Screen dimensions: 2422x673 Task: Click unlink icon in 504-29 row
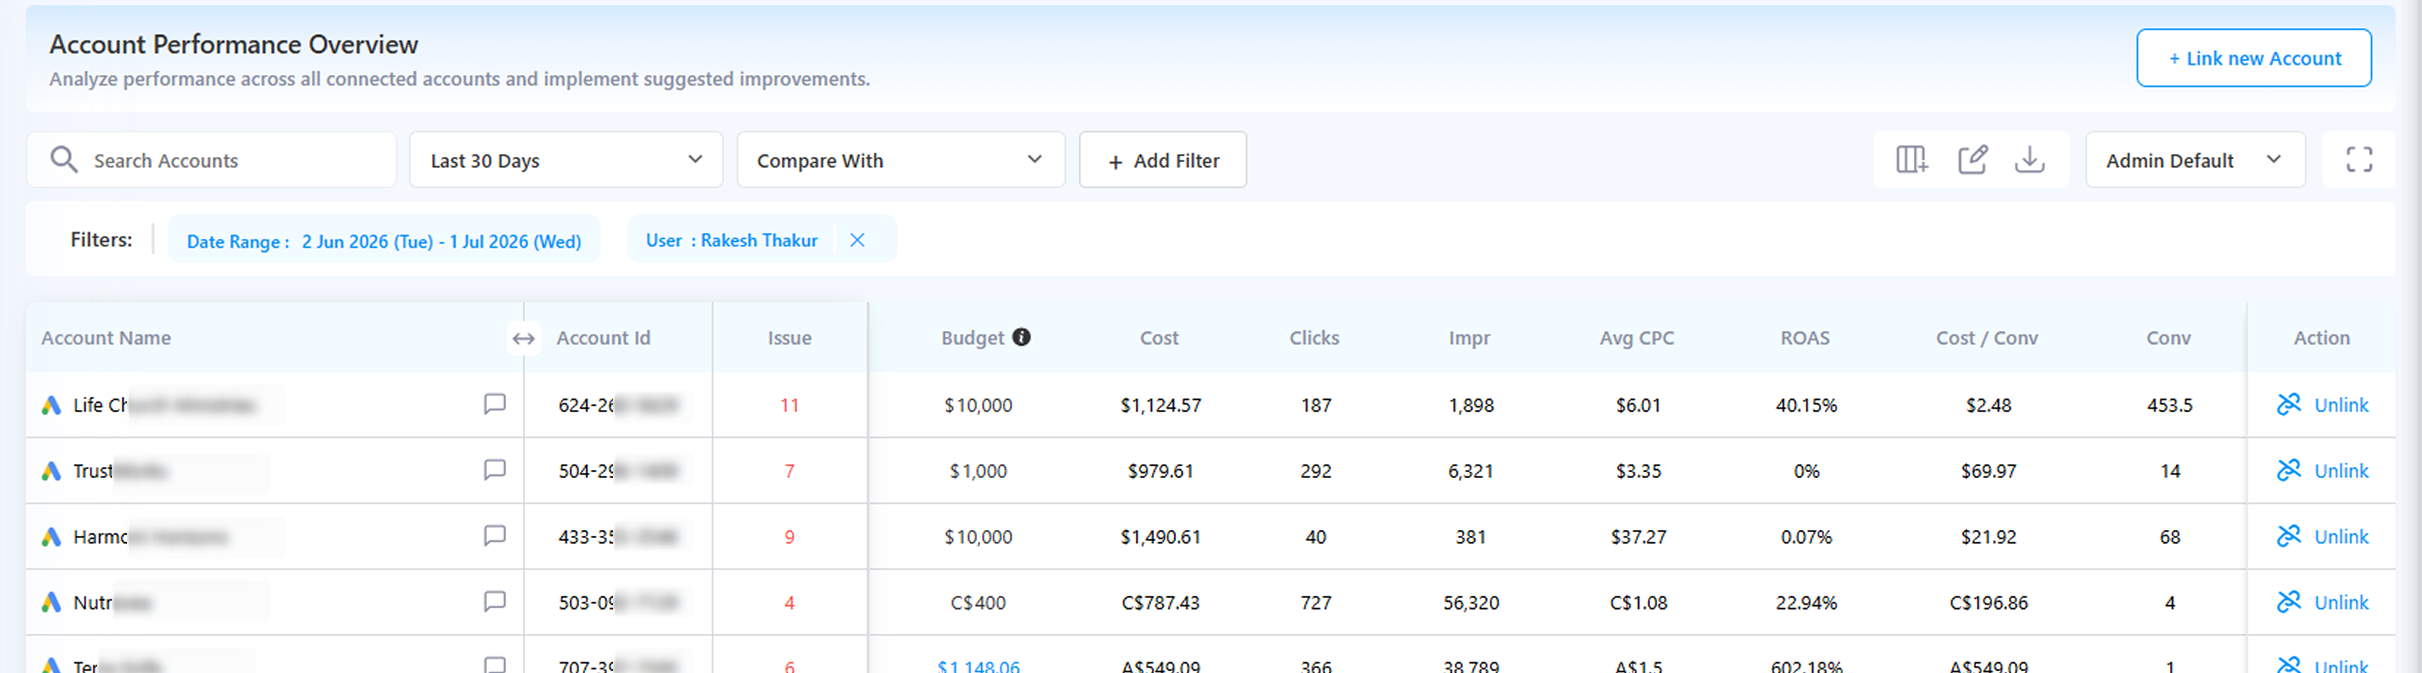click(x=2288, y=470)
